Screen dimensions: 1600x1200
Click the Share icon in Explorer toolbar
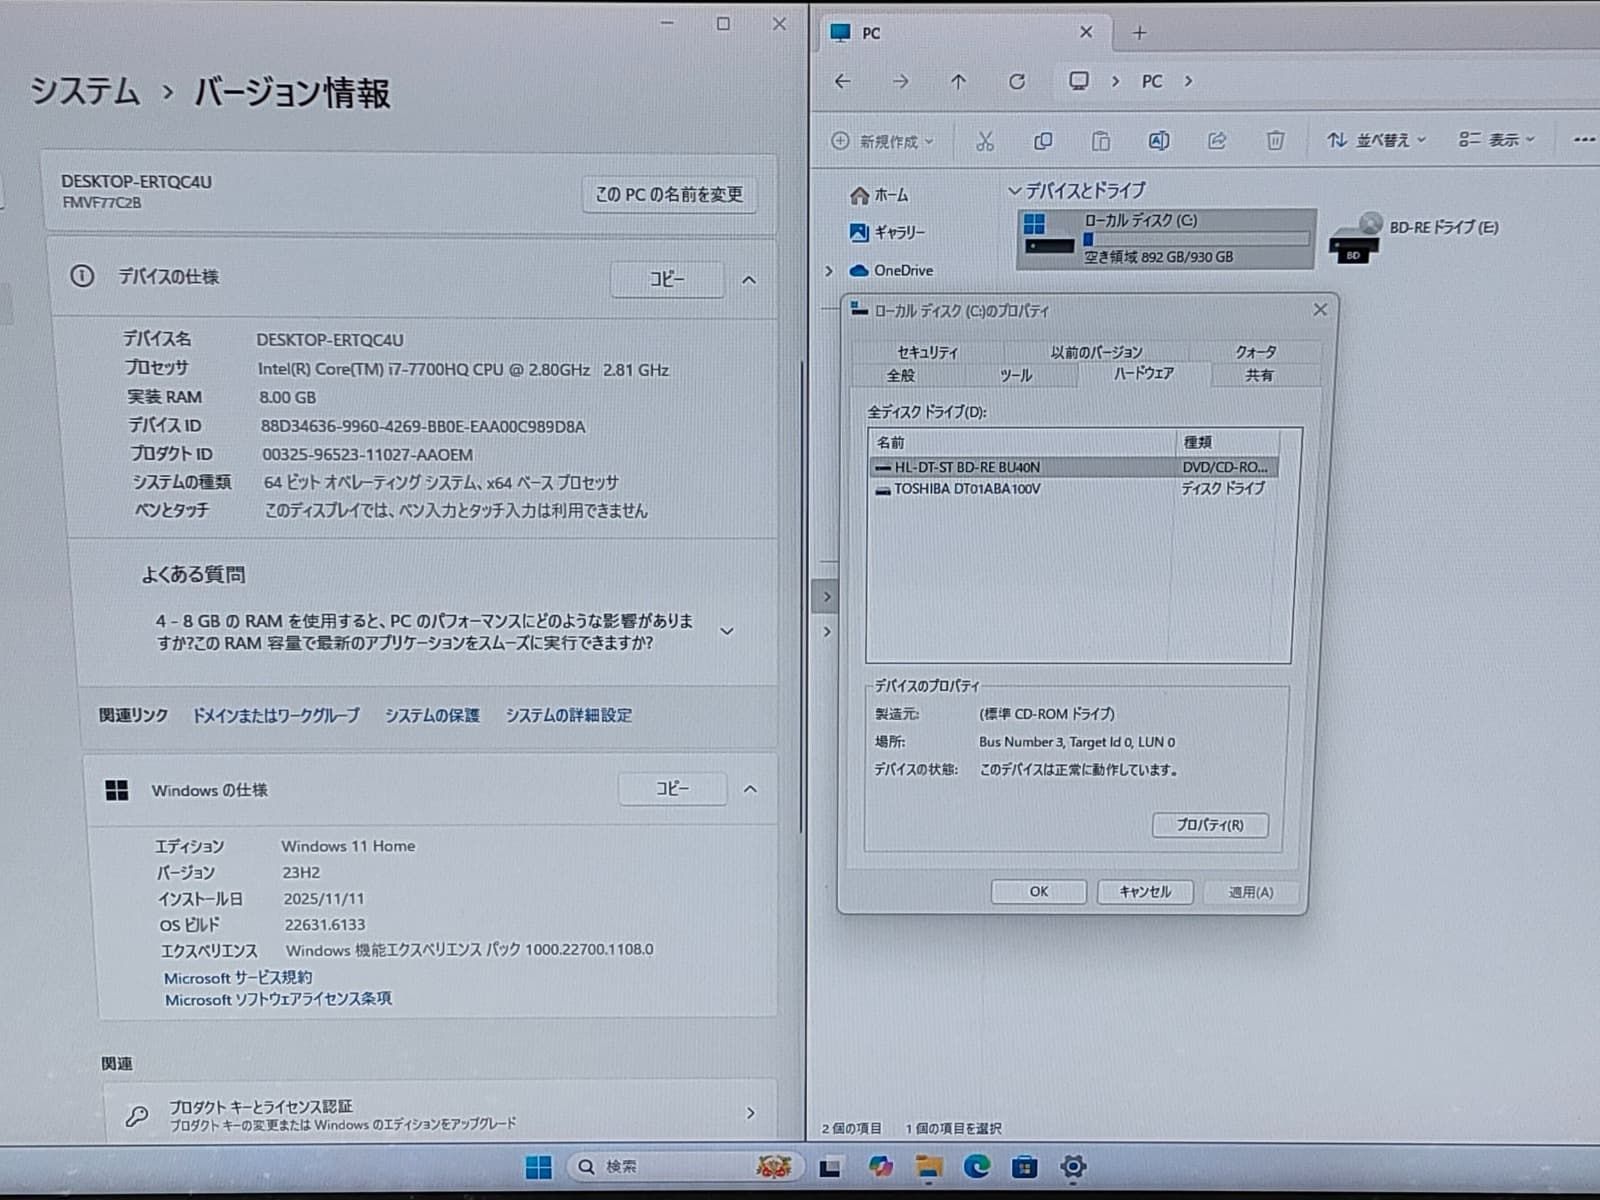[x=1217, y=141]
